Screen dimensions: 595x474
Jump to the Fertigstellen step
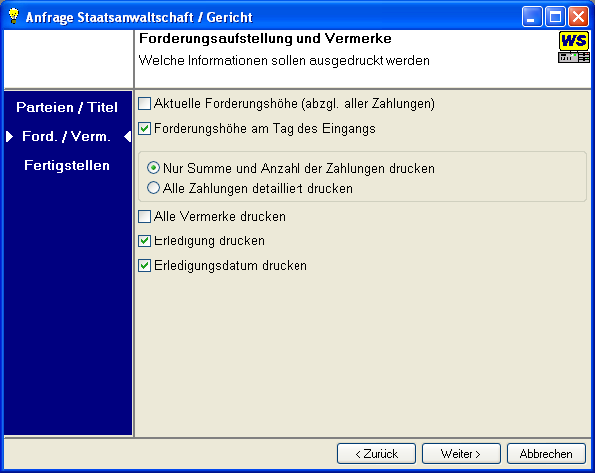(67, 165)
